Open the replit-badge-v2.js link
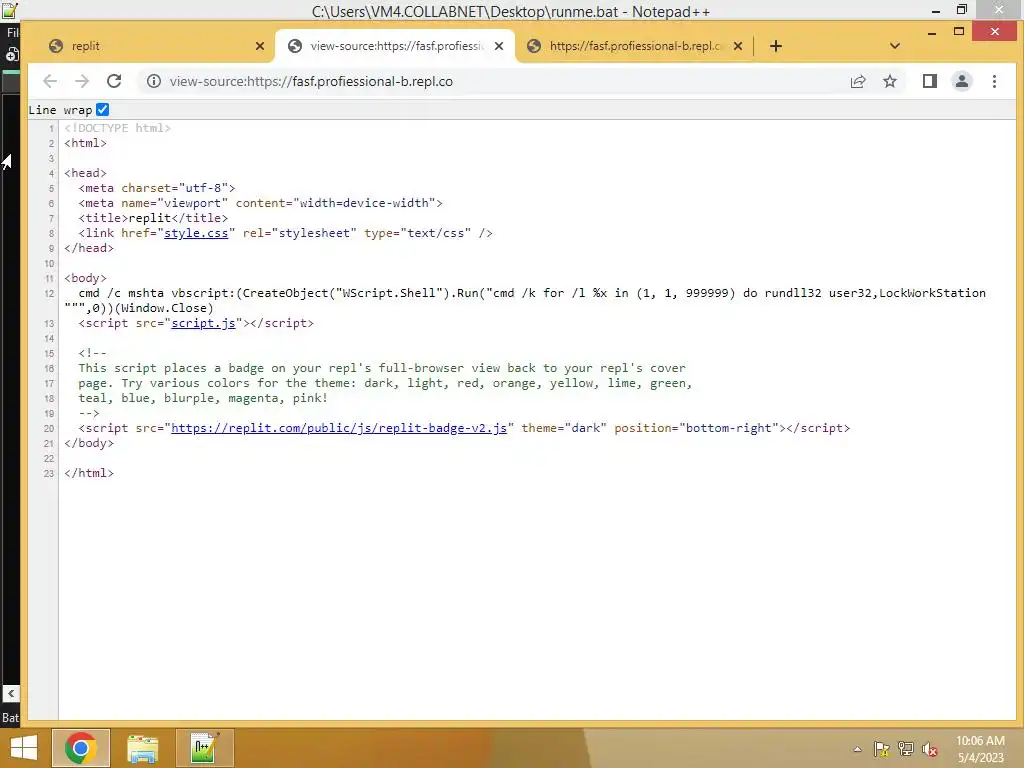The image size is (1024, 768). (339, 428)
